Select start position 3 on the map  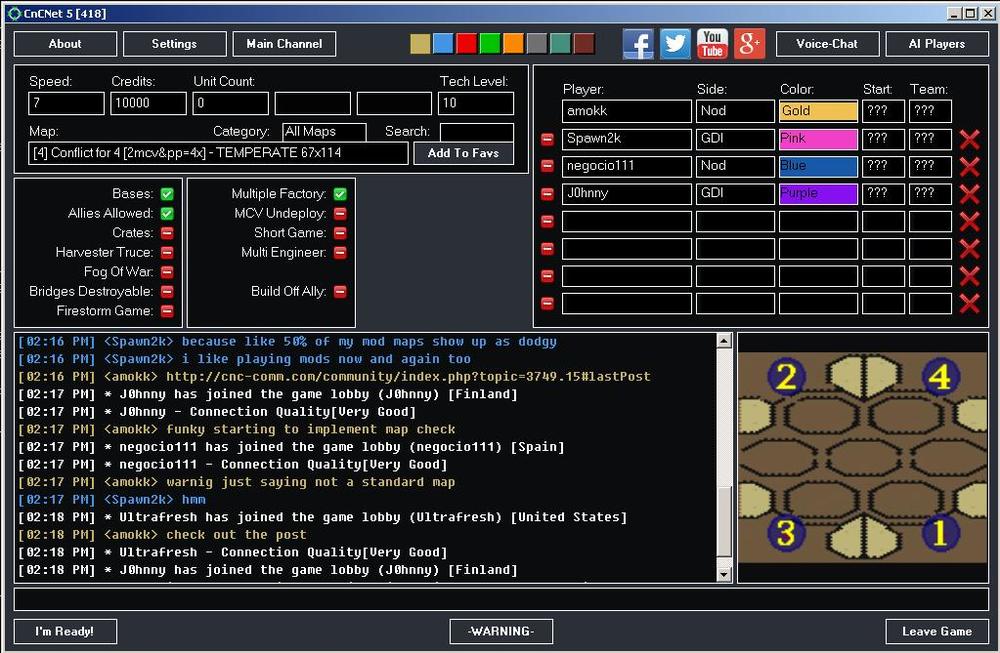[786, 533]
